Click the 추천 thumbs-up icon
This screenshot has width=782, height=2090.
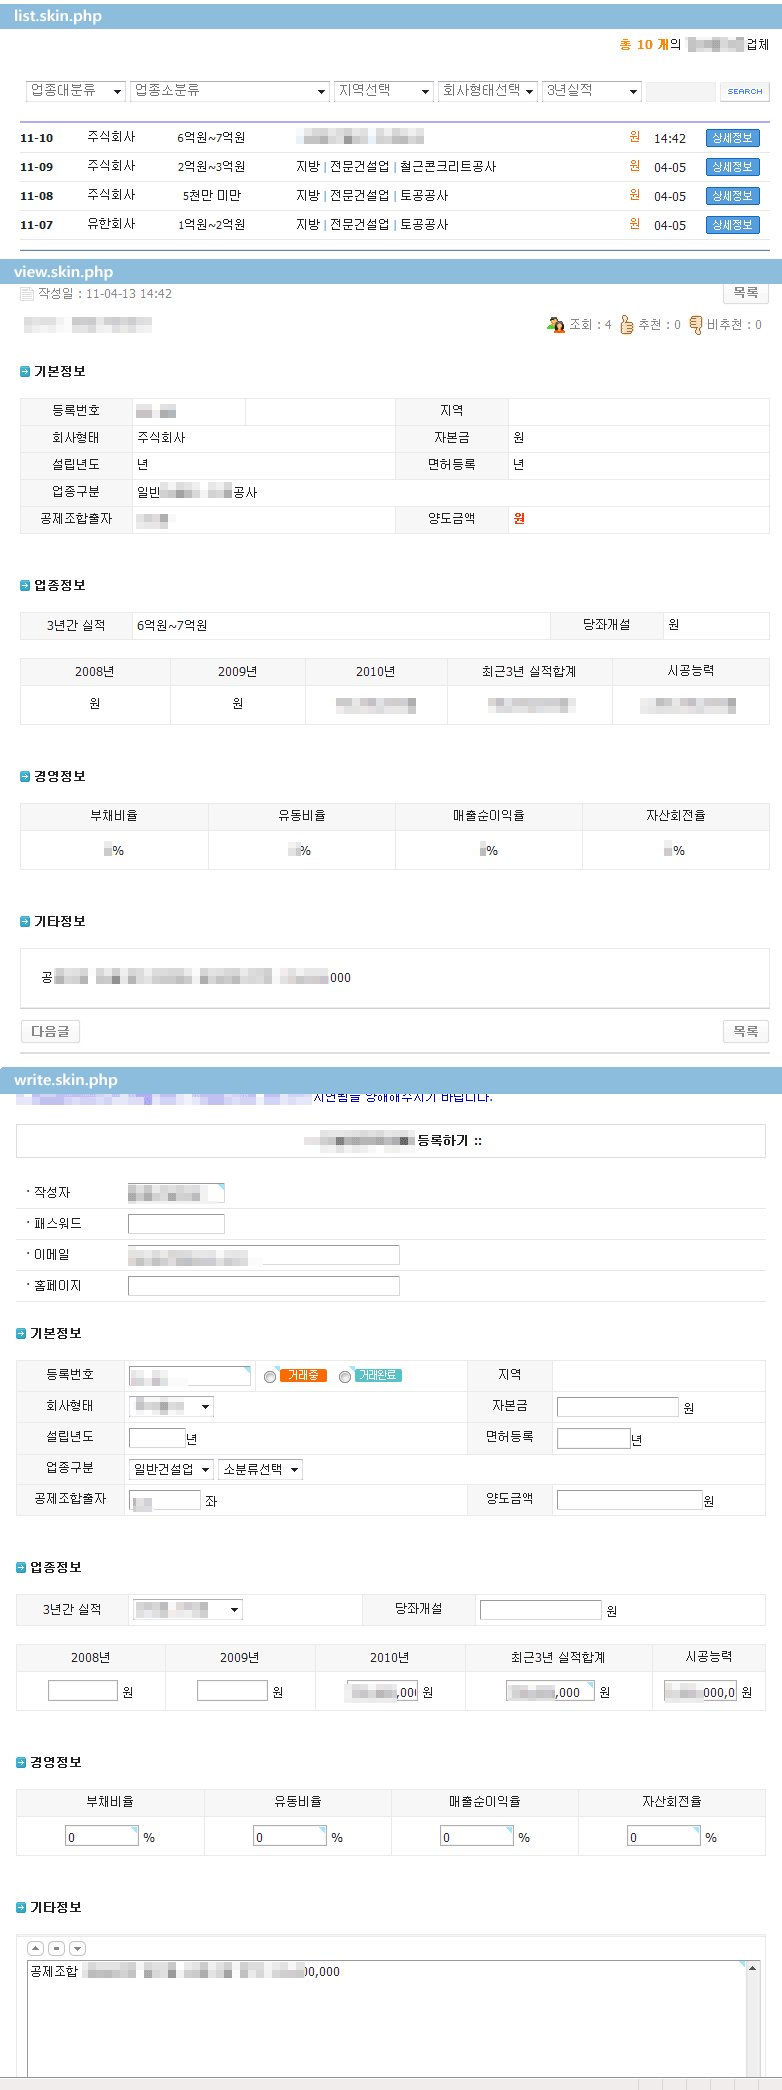(626, 324)
